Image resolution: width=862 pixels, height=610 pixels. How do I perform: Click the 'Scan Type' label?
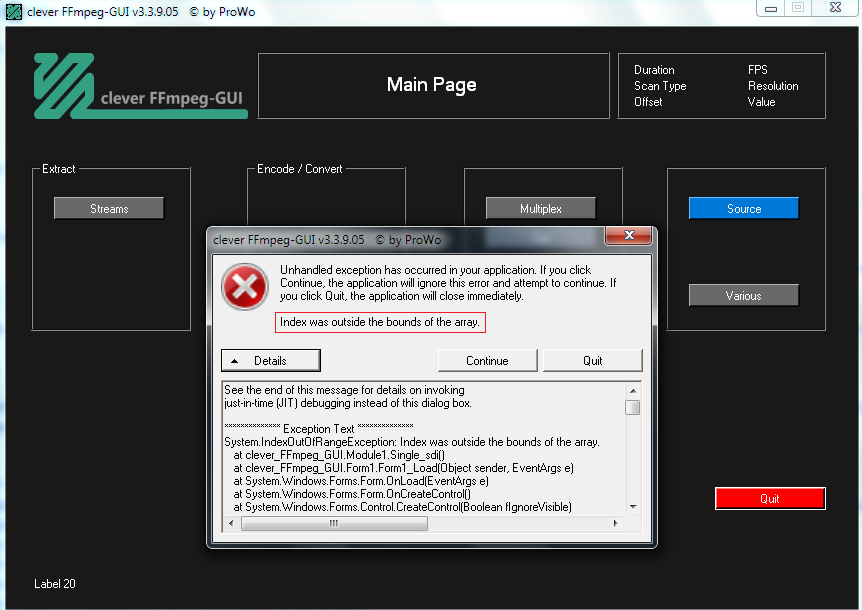tap(660, 86)
